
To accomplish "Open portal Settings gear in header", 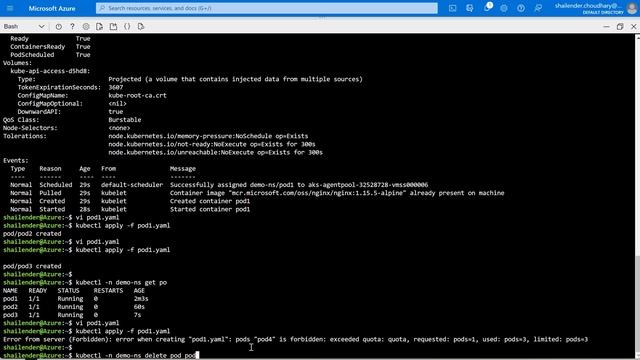I will pyautogui.click(x=504, y=8).
